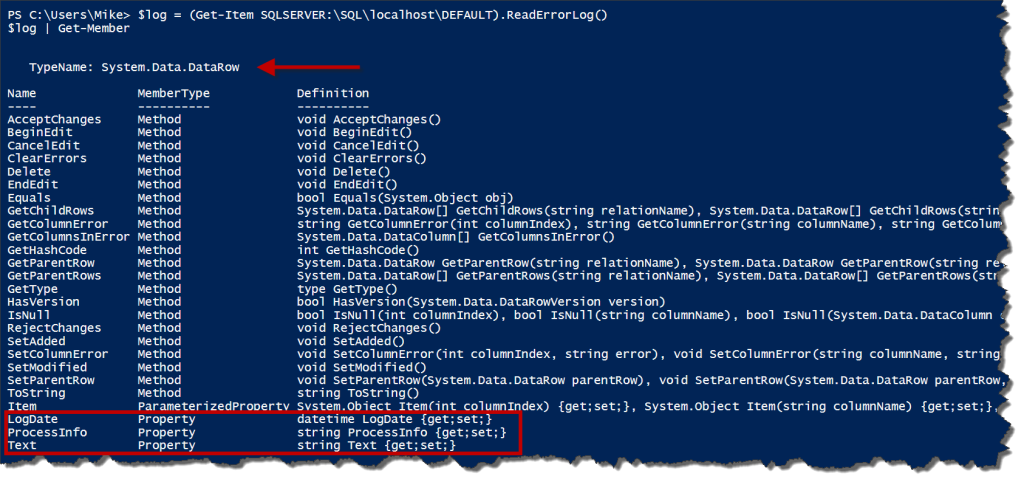Click the red arrow pointing at TypeName
Image resolution: width=1024 pixels, height=482 pixels.
click(310, 67)
